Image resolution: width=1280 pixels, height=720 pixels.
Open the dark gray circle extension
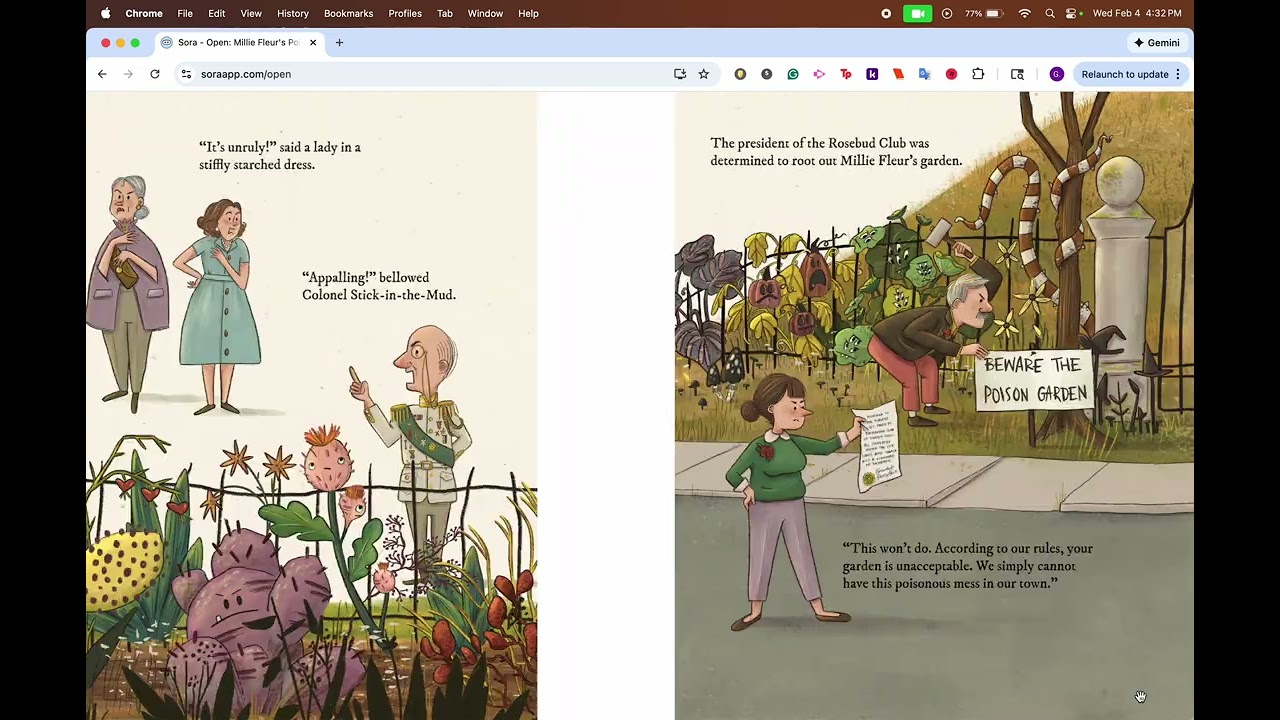click(x=767, y=74)
